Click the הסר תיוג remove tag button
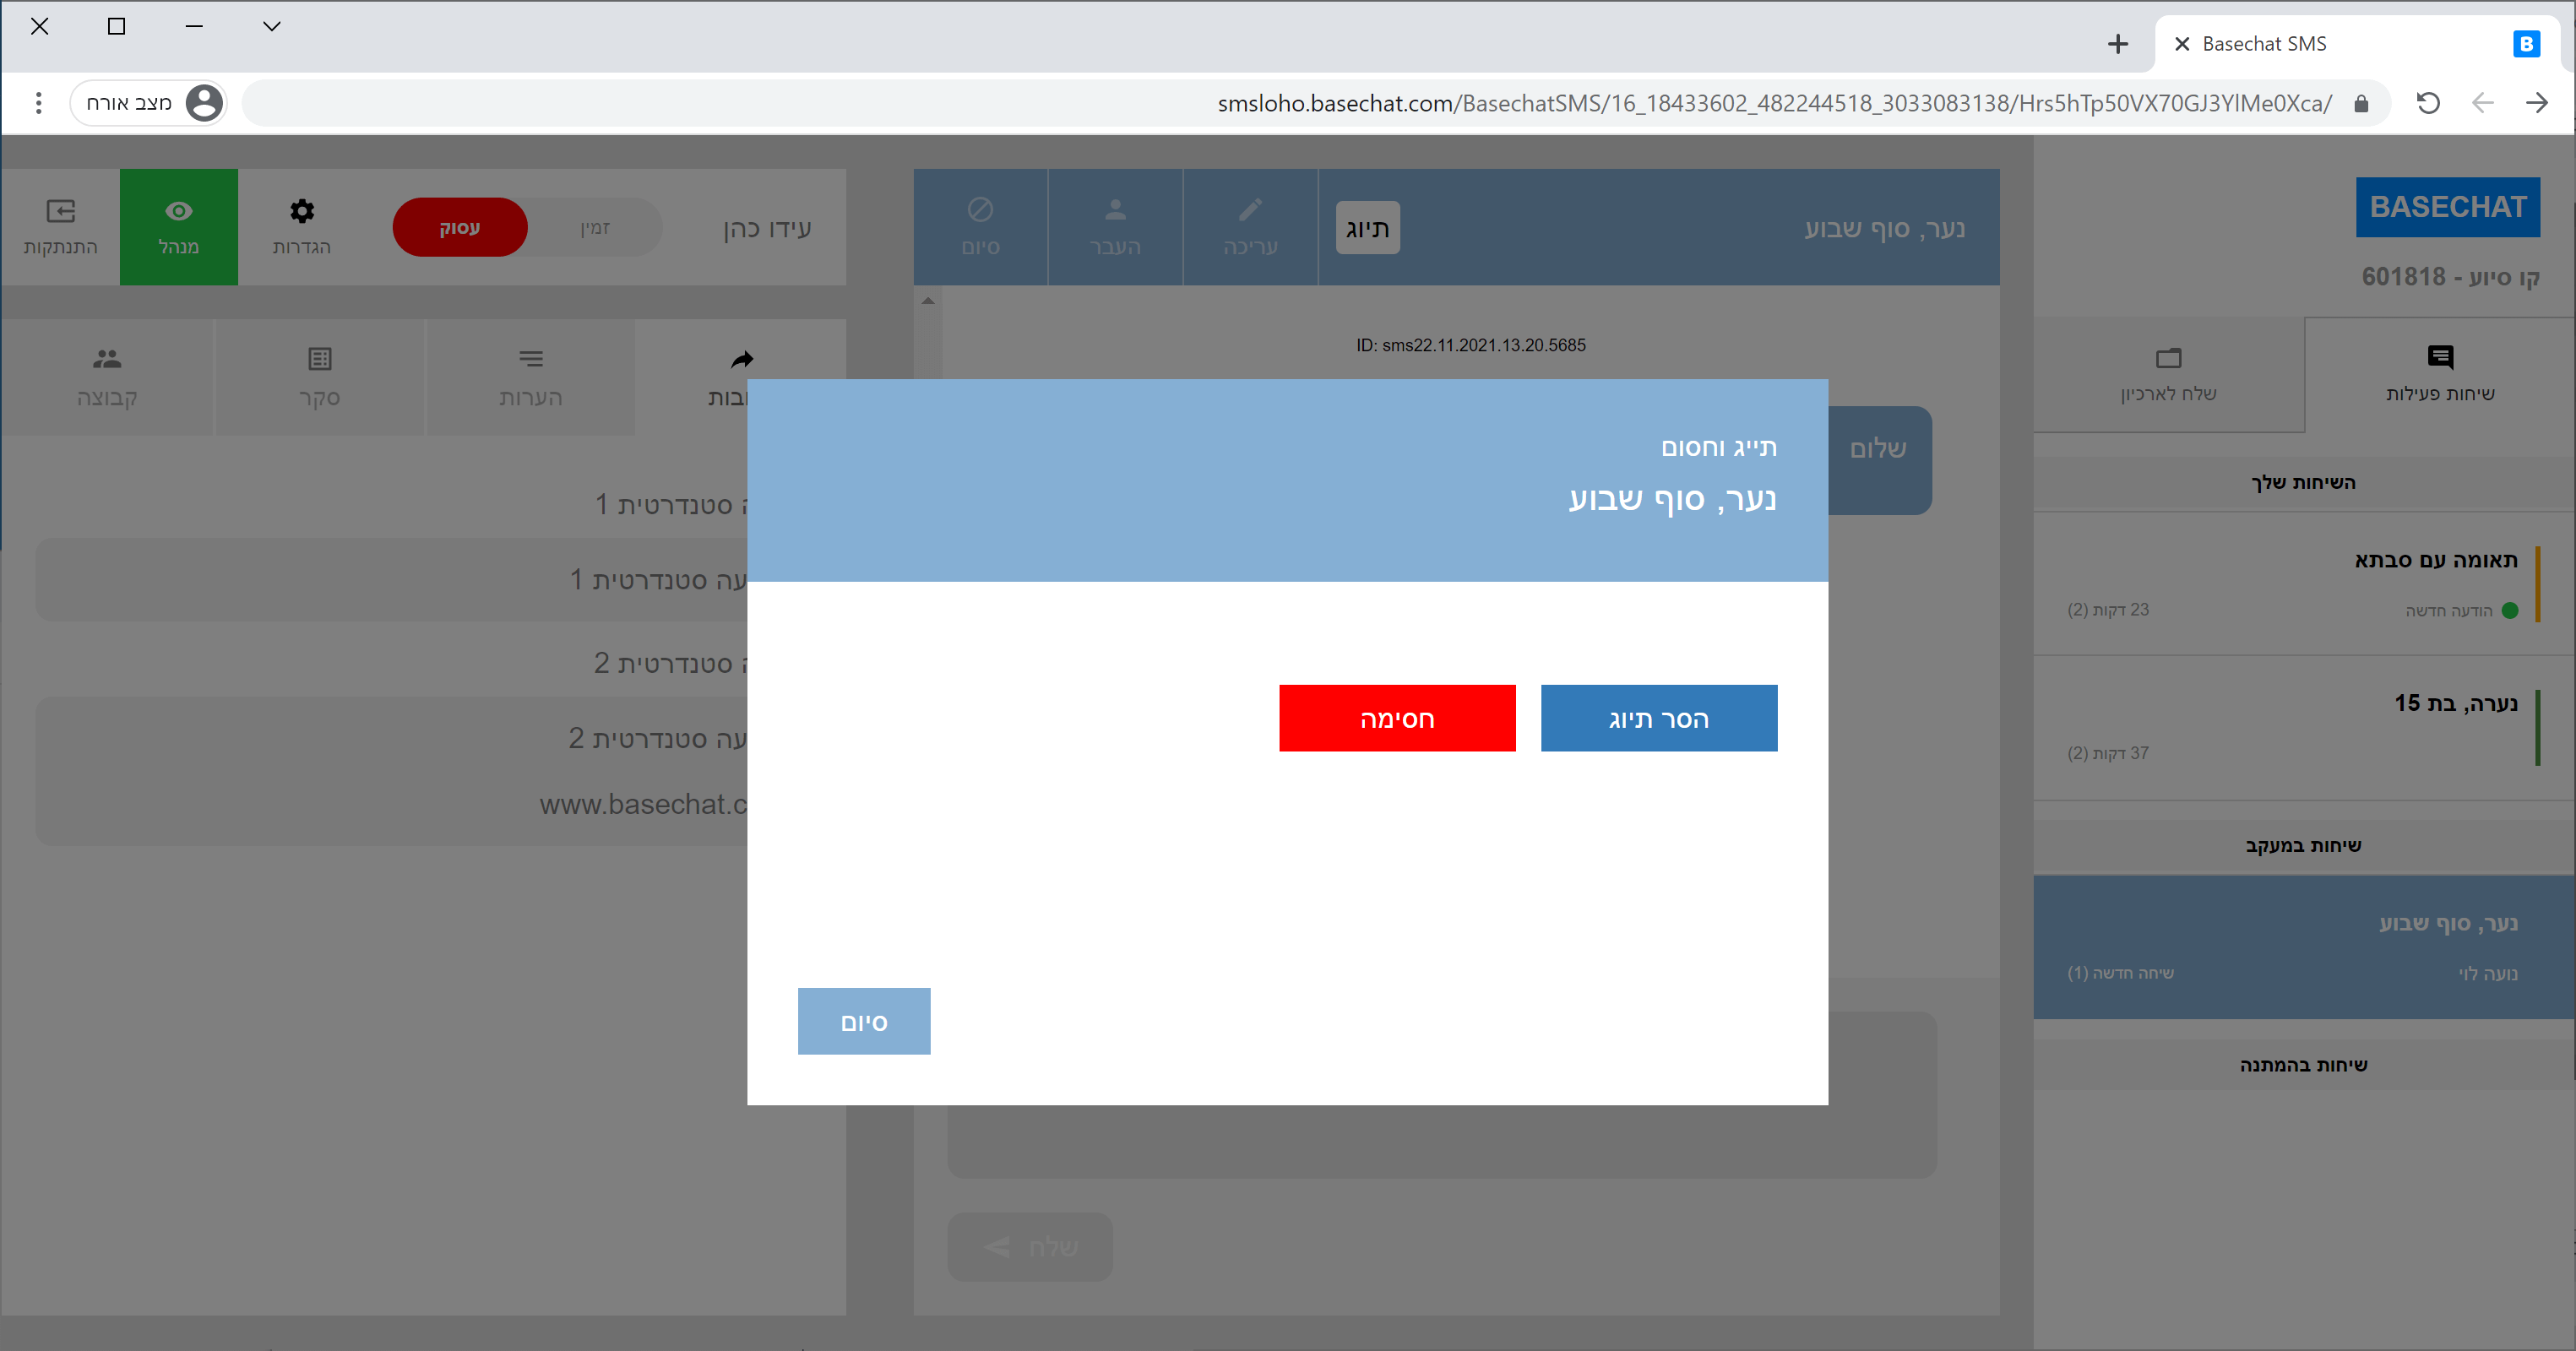Image resolution: width=2576 pixels, height=1351 pixels. [1658, 718]
